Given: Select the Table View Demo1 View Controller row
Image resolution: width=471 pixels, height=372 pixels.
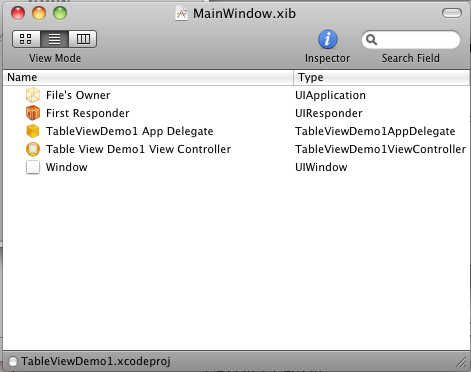Looking at the screenshot, I should 236,149.
